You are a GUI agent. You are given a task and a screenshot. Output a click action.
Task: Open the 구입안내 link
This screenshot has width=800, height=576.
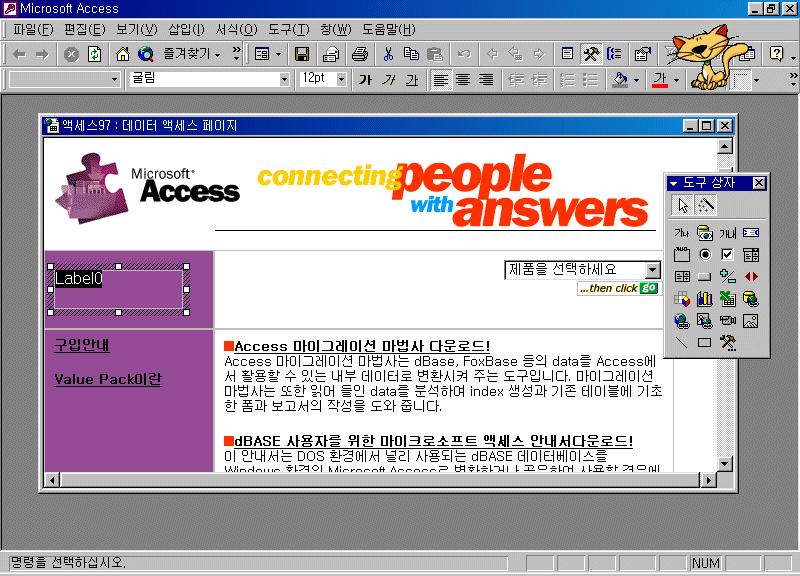pos(82,345)
